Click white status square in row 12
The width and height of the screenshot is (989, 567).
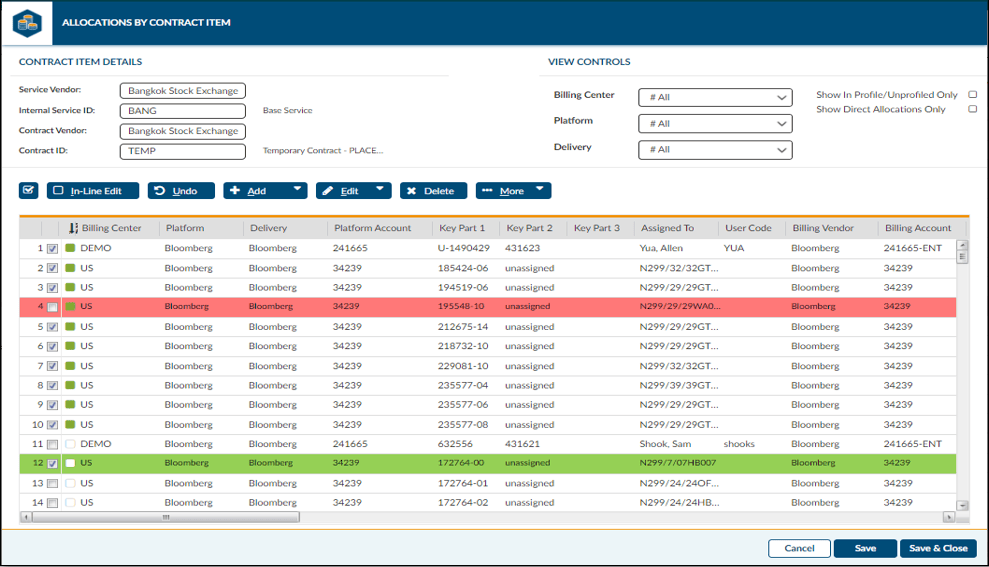pos(70,463)
